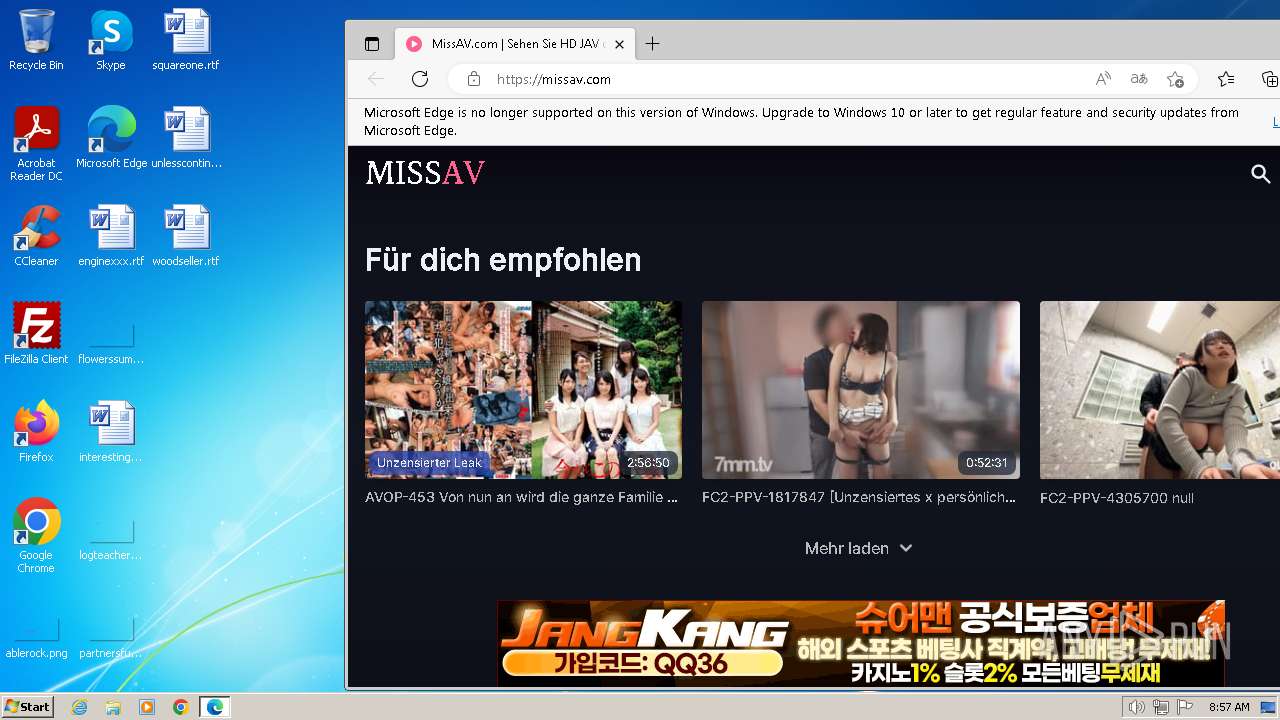This screenshot has width=1280, height=720.
Task: Click the 8:57 AM taskbar clock
Action: pyautogui.click(x=1229, y=707)
